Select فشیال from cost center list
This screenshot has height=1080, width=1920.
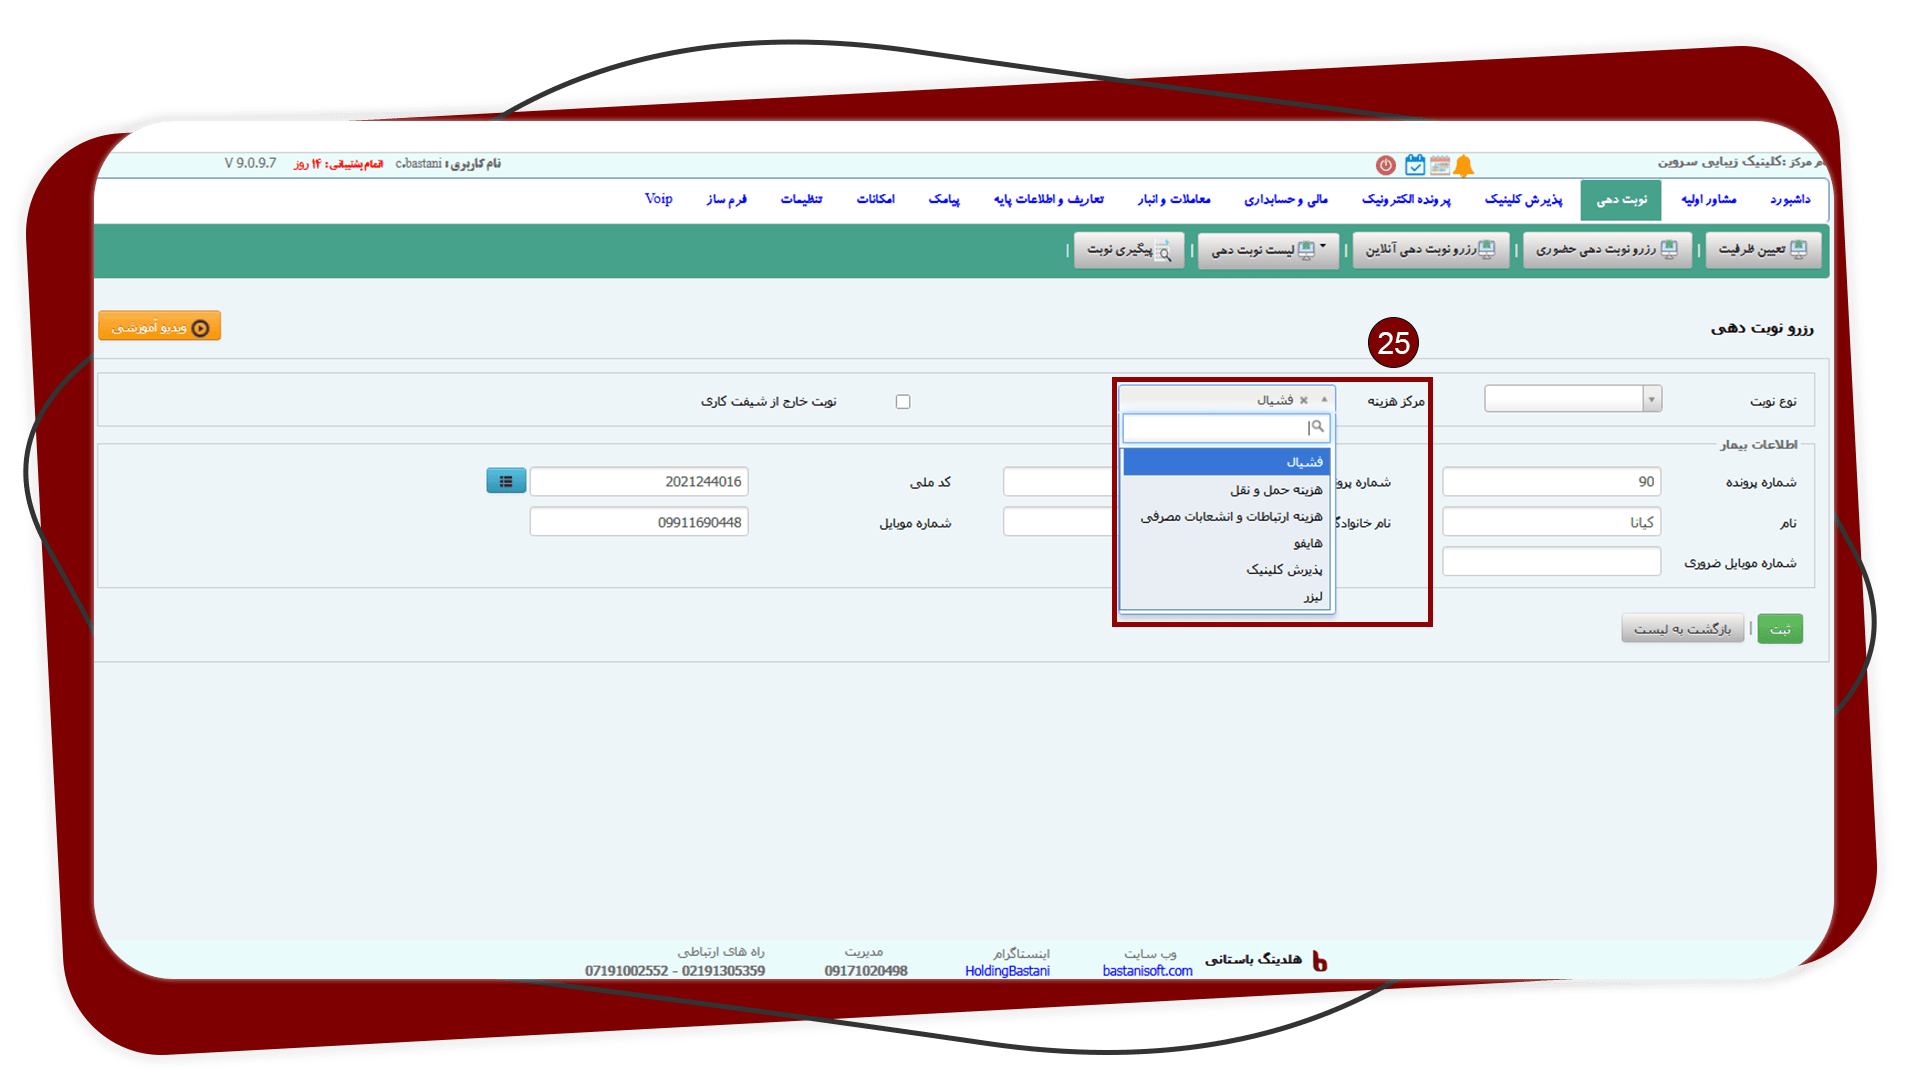[1227, 462]
